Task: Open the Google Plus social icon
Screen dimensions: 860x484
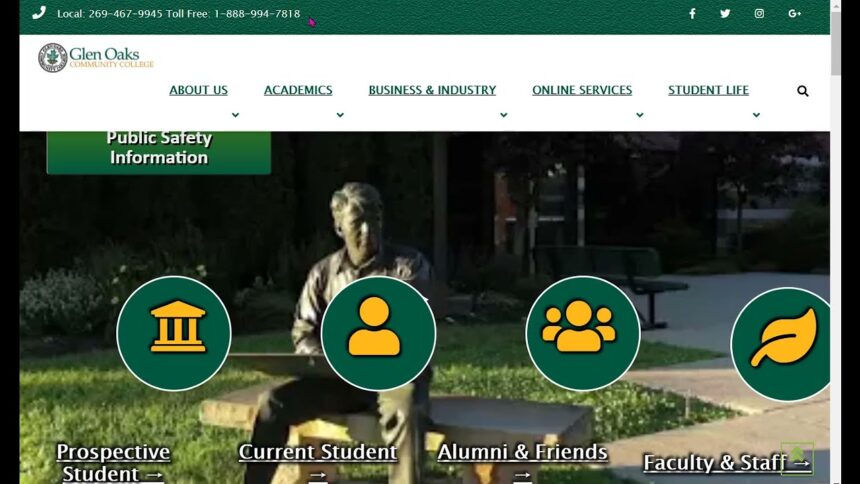Action: coord(794,14)
